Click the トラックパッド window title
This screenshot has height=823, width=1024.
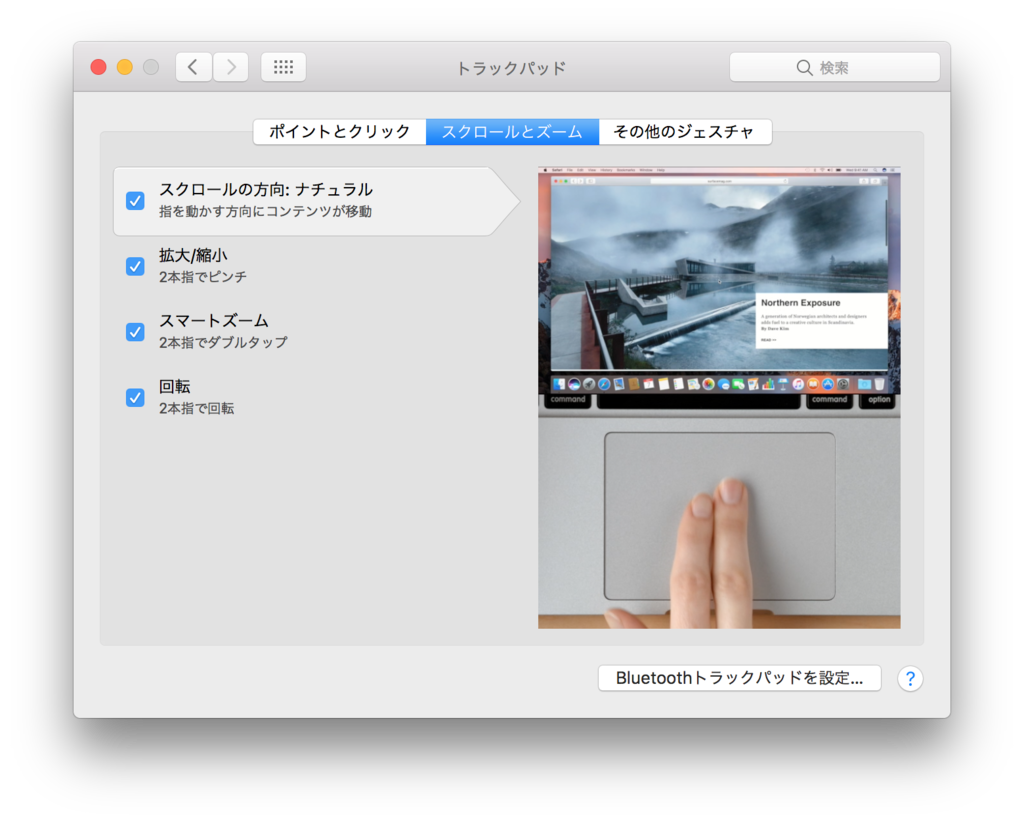511,68
